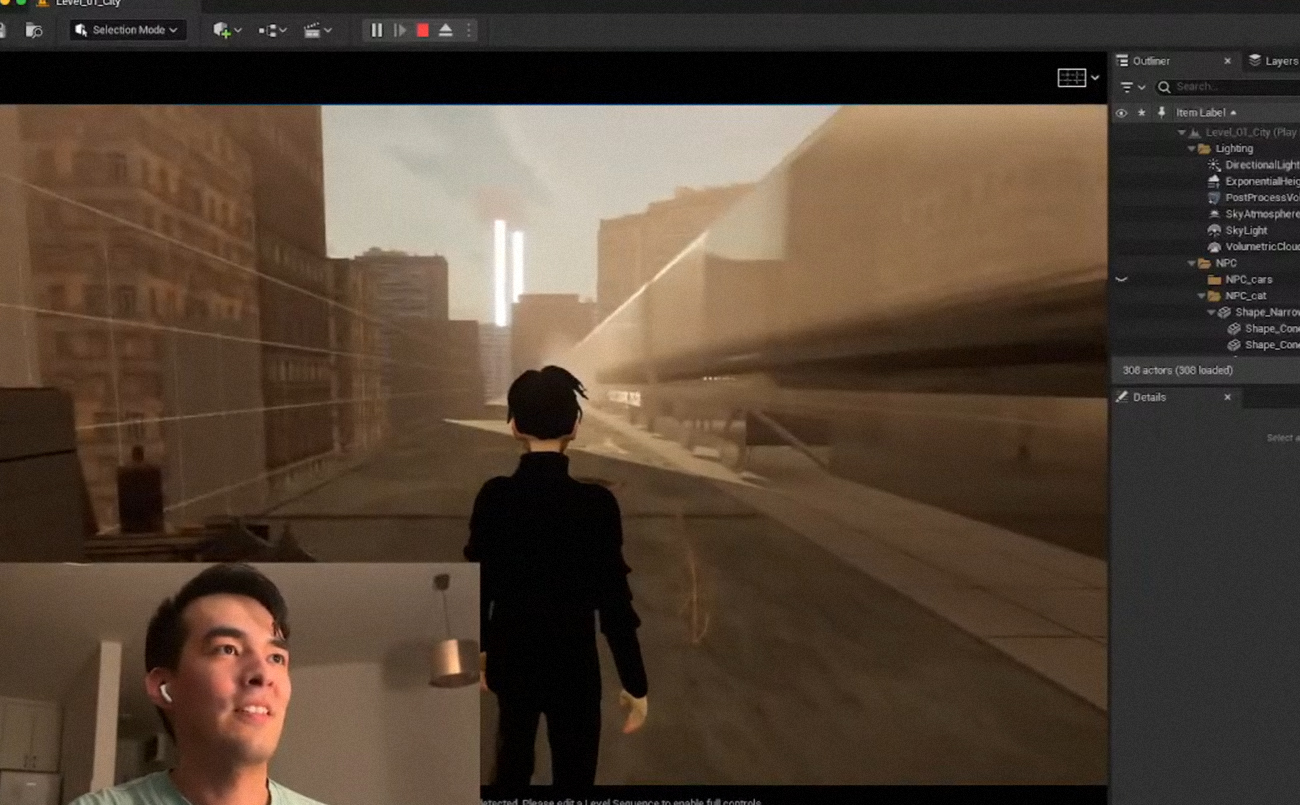Close the Details tab
The height and width of the screenshot is (805, 1300).
coord(1228,397)
